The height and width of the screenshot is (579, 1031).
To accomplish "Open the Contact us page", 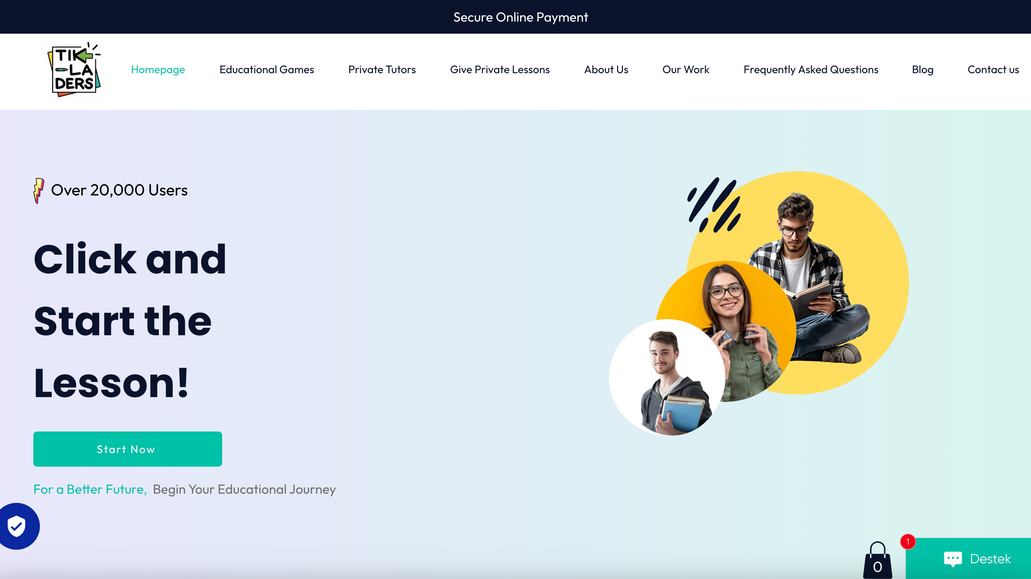I will click(993, 69).
